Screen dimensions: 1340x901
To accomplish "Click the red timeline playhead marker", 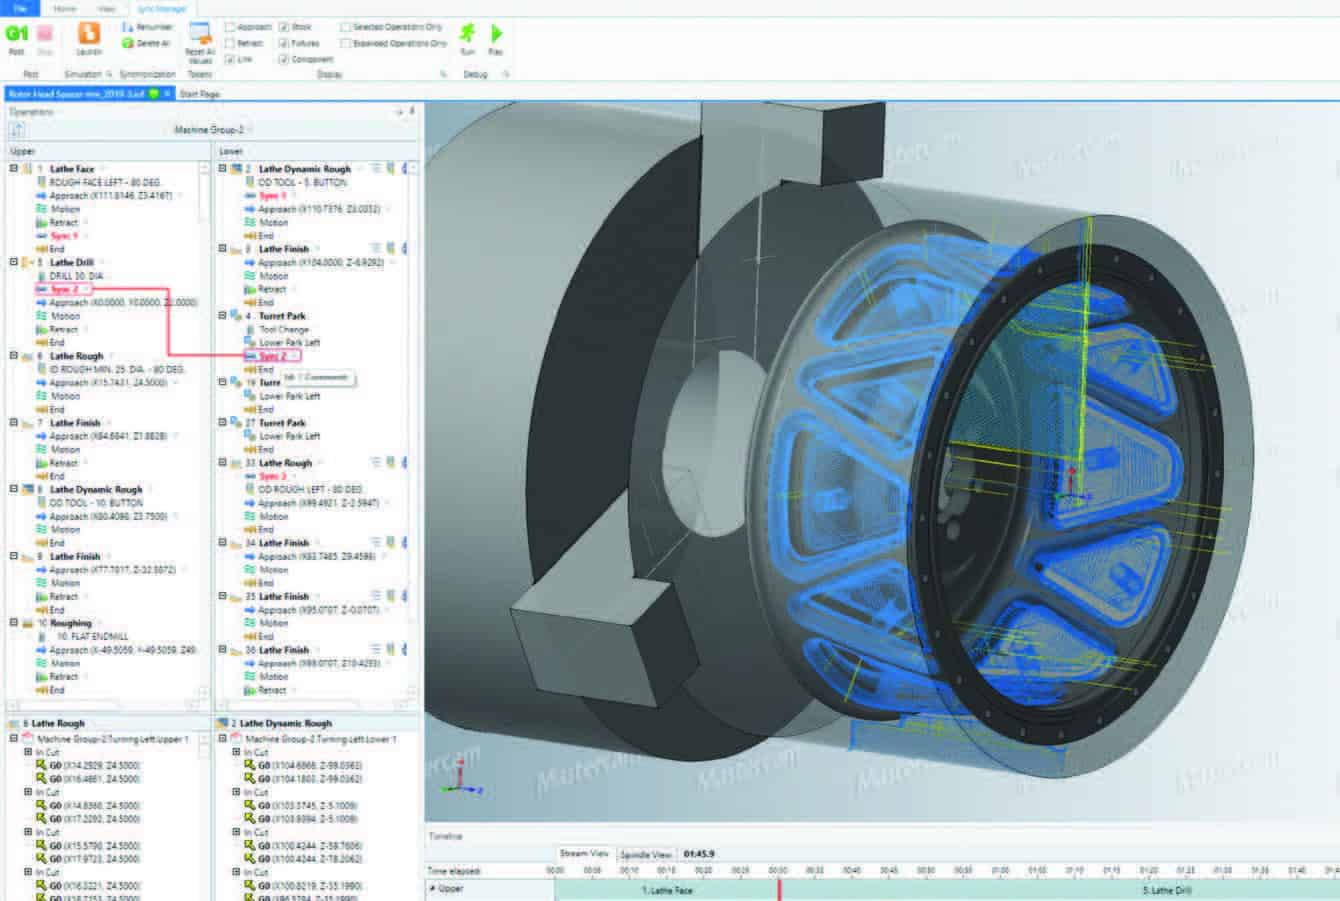I will coord(779,888).
